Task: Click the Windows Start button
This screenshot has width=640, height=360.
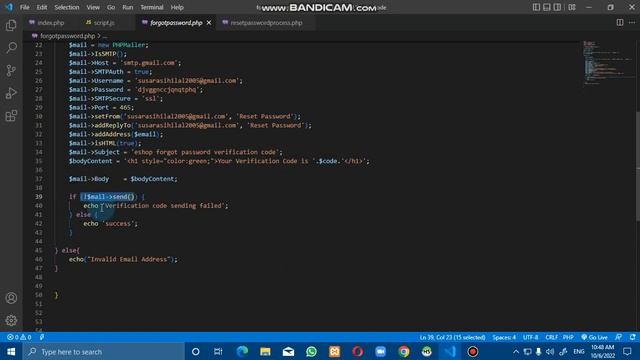Action: pyautogui.click(x=11, y=351)
